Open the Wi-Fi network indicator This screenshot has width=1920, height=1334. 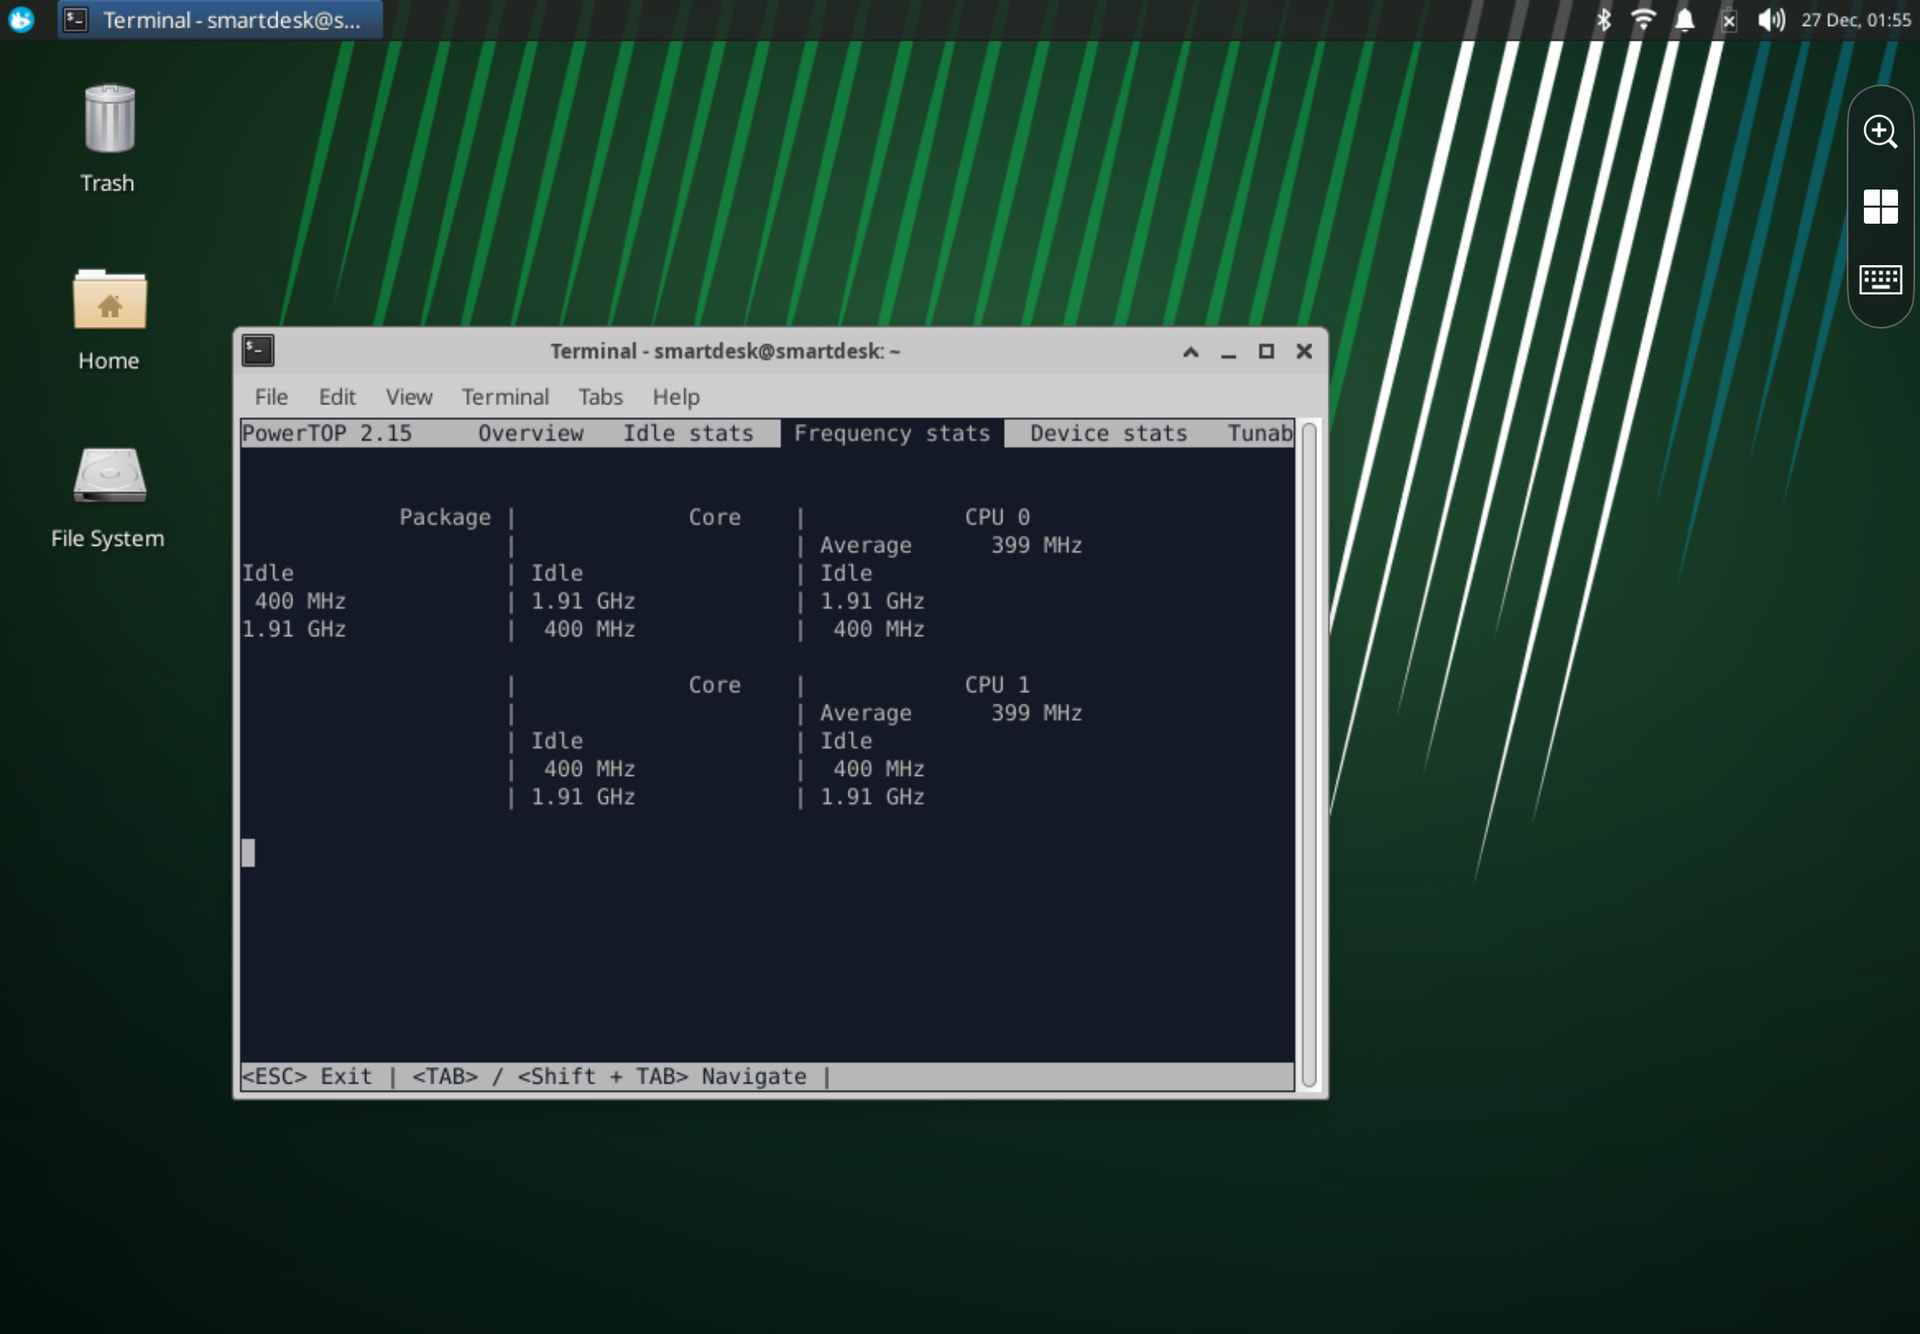pos(1642,20)
